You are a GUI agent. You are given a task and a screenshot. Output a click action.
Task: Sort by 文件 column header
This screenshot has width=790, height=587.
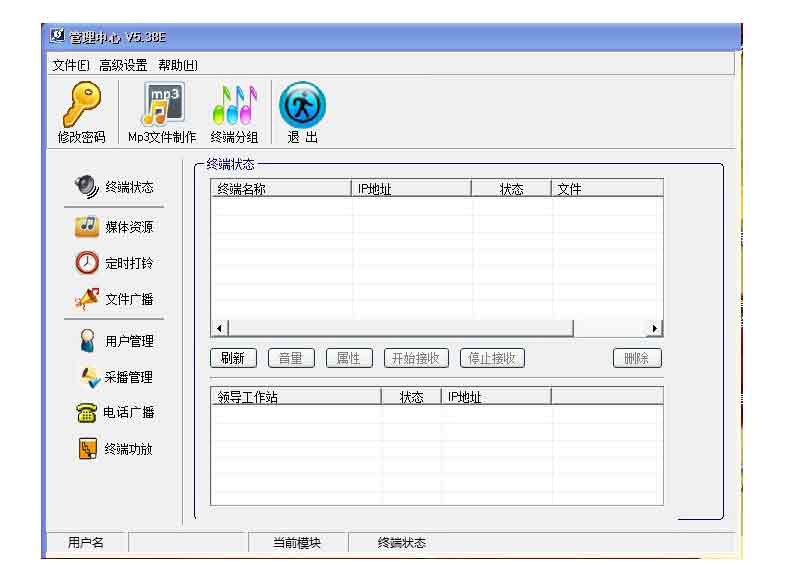click(608, 189)
